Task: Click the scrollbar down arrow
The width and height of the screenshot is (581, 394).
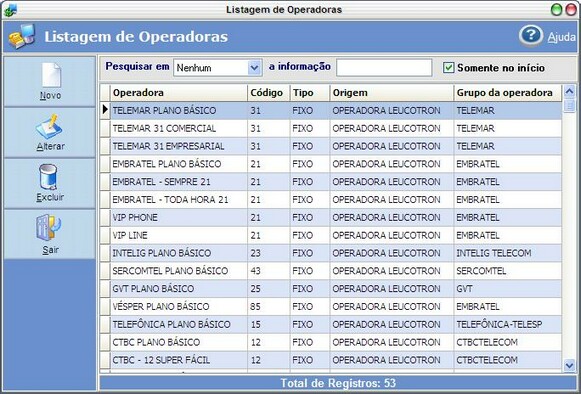Action: click(570, 365)
